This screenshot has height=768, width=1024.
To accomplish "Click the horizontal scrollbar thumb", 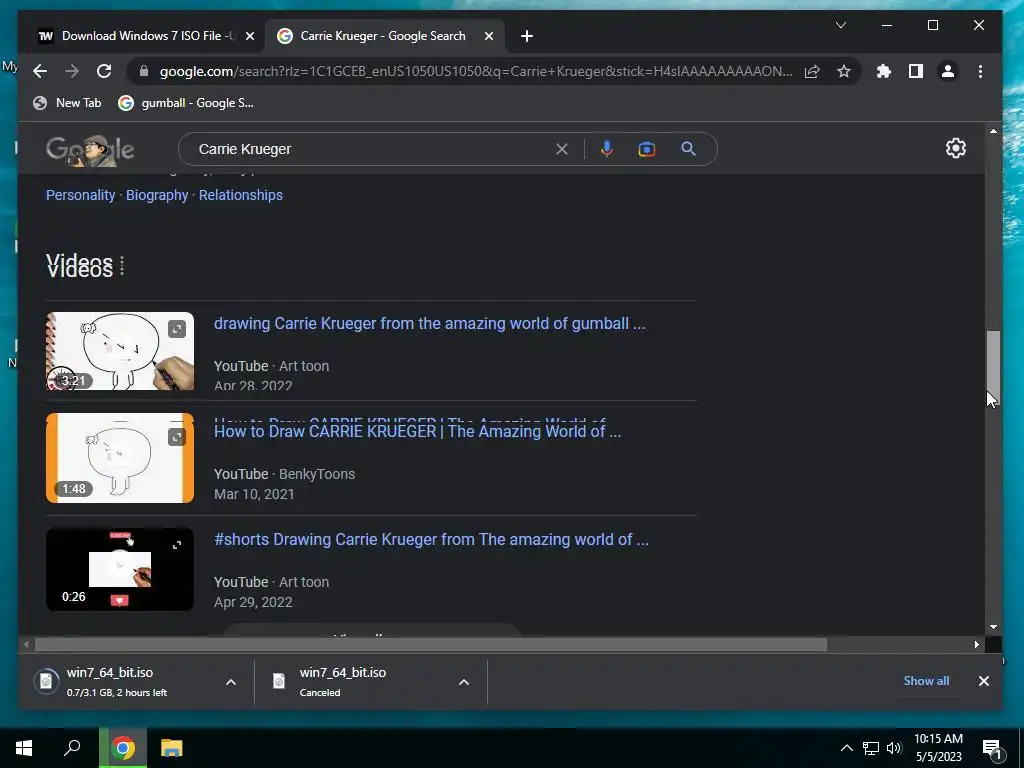I will pos(430,645).
